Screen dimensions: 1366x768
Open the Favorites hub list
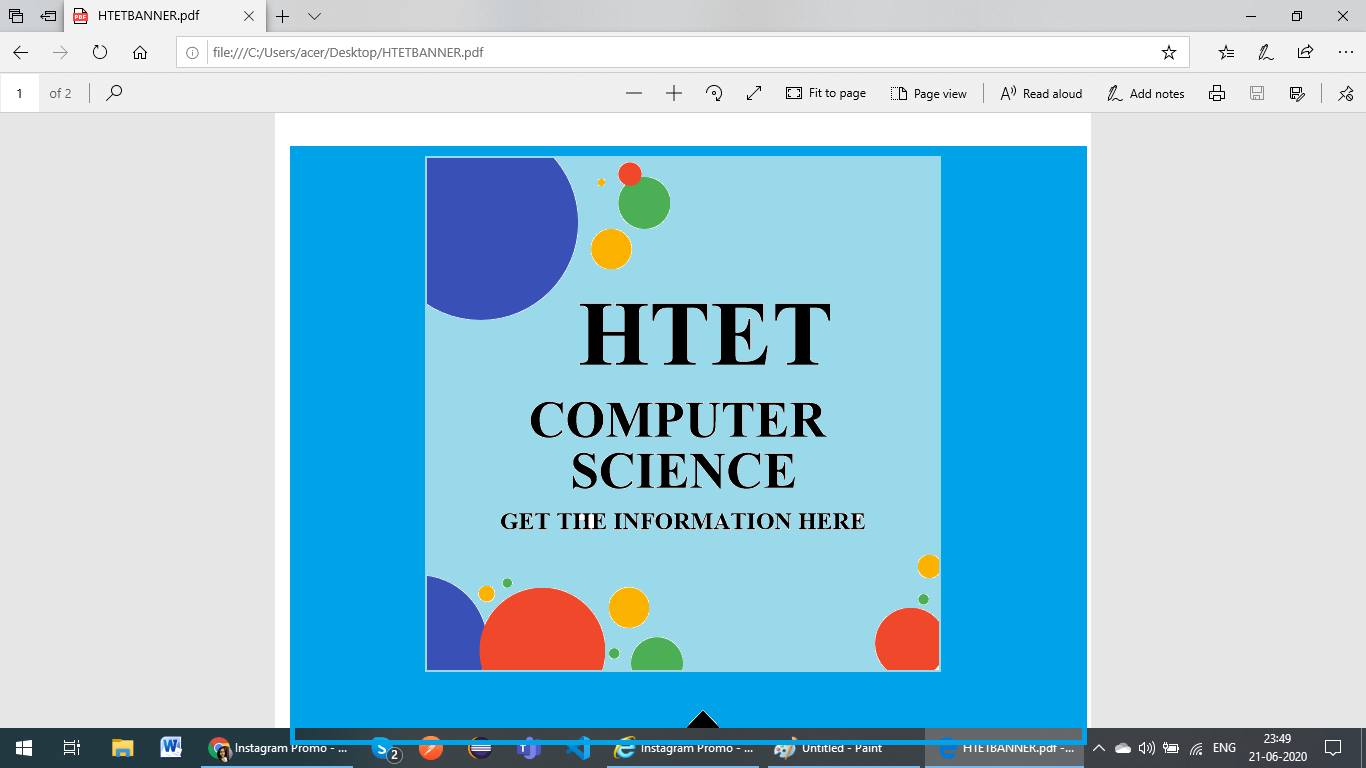coord(1226,52)
